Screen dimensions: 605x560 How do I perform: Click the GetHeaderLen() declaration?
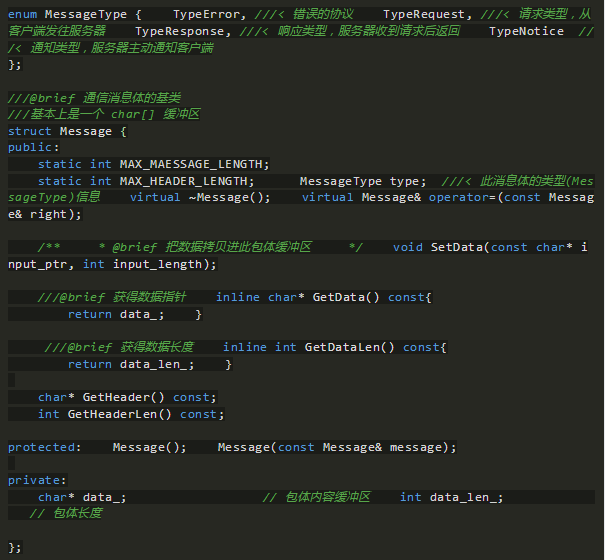(142, 414)
